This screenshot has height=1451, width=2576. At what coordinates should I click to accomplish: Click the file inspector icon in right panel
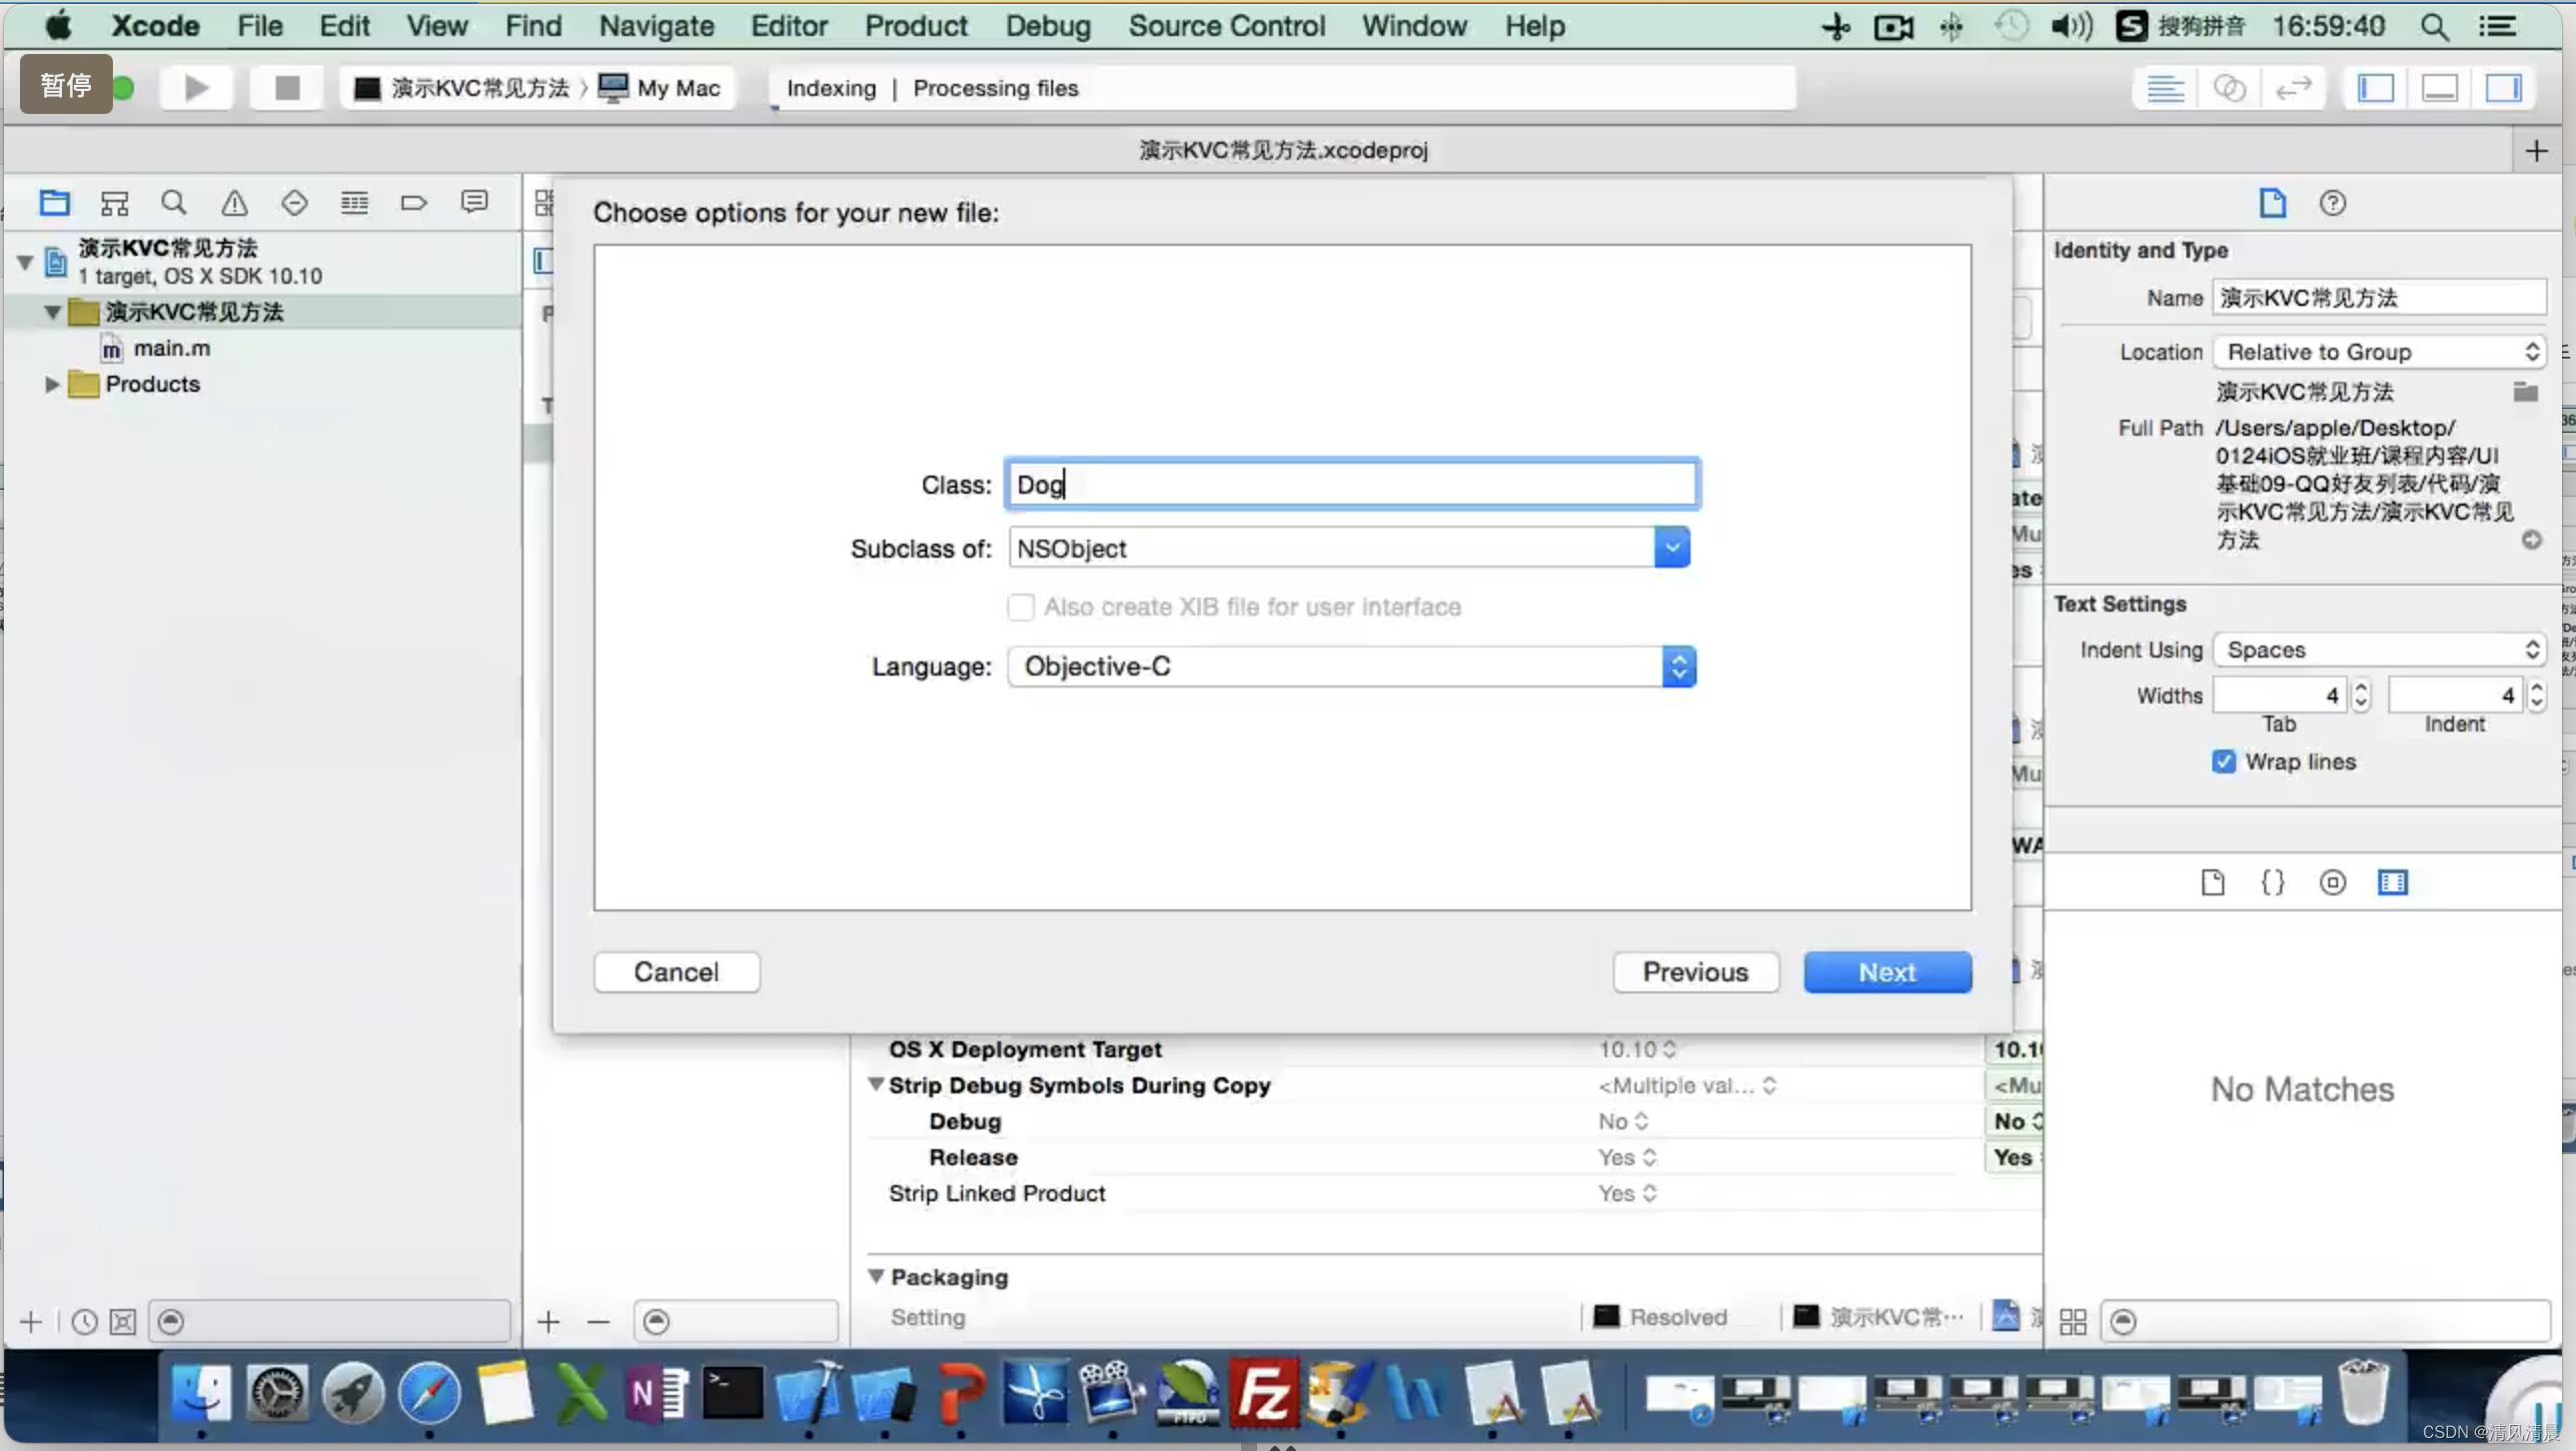(x=2271, y=204)
